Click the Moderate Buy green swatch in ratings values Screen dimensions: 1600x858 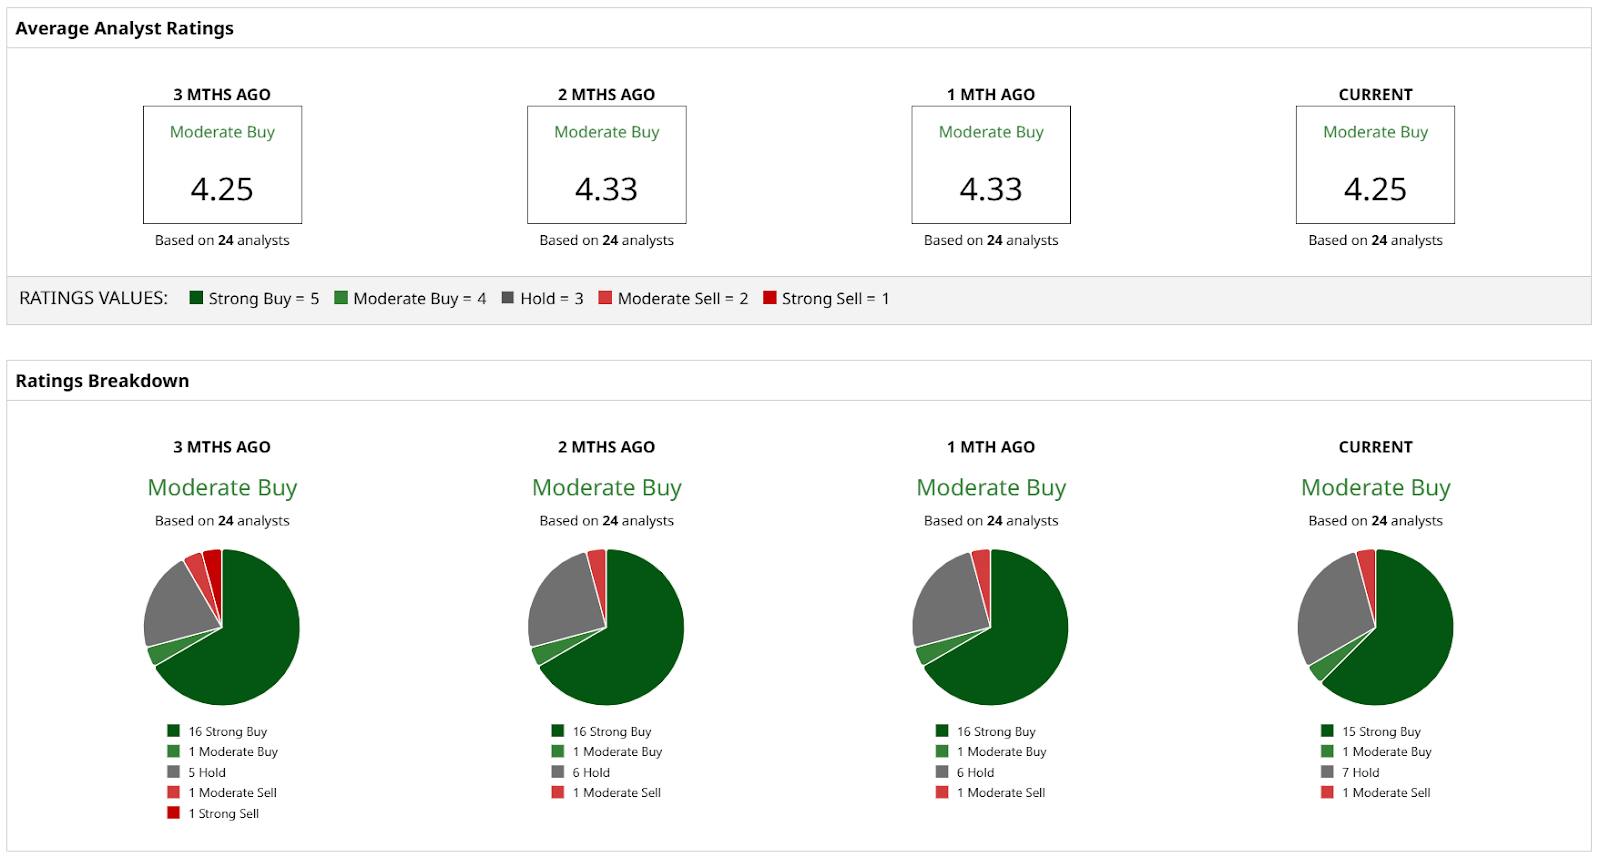pos(341,298)
